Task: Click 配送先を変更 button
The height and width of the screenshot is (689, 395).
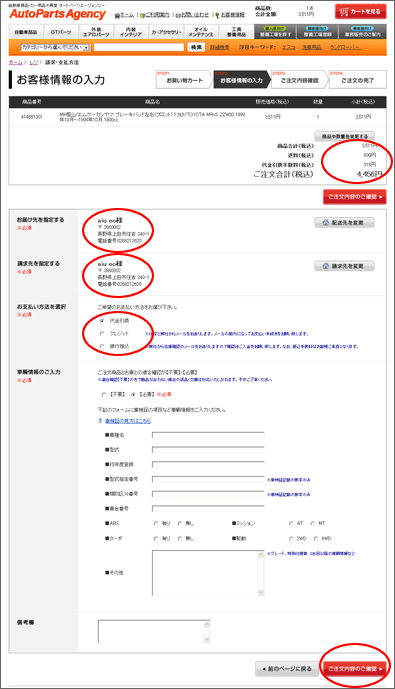Action: 344,223
